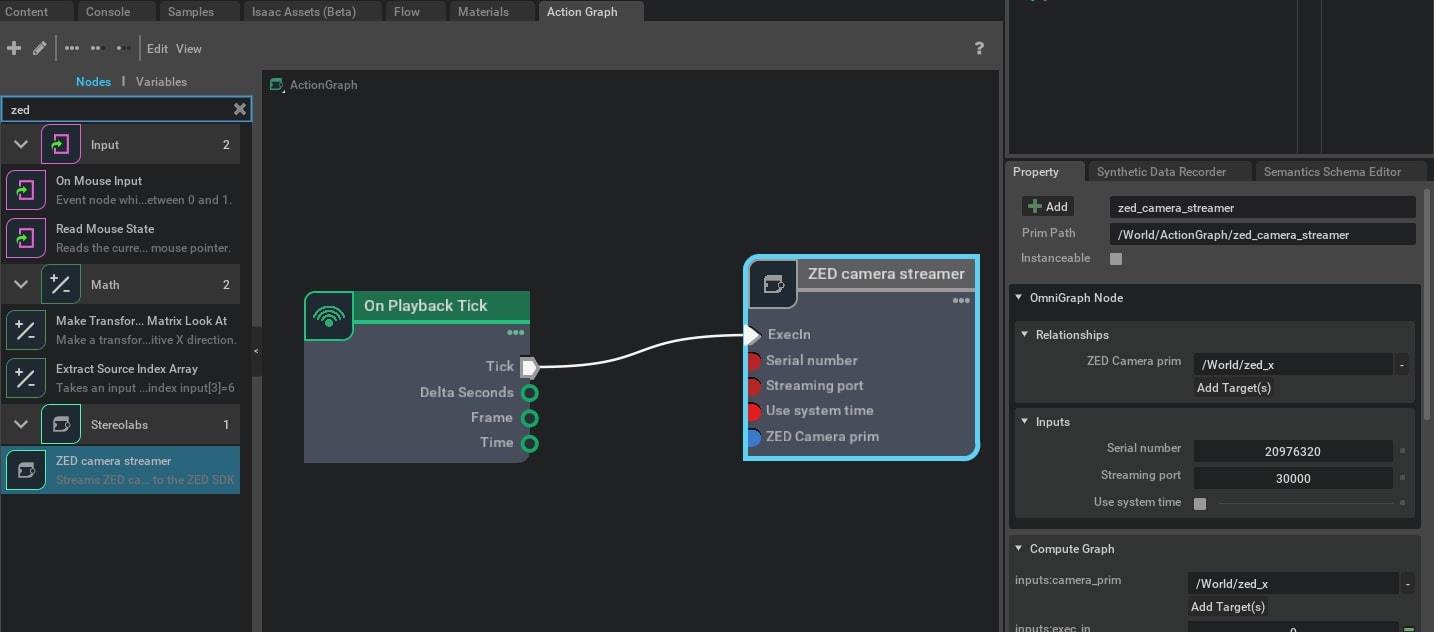Click the Use system time input port
1434x632 pixels.
[754, 411]
